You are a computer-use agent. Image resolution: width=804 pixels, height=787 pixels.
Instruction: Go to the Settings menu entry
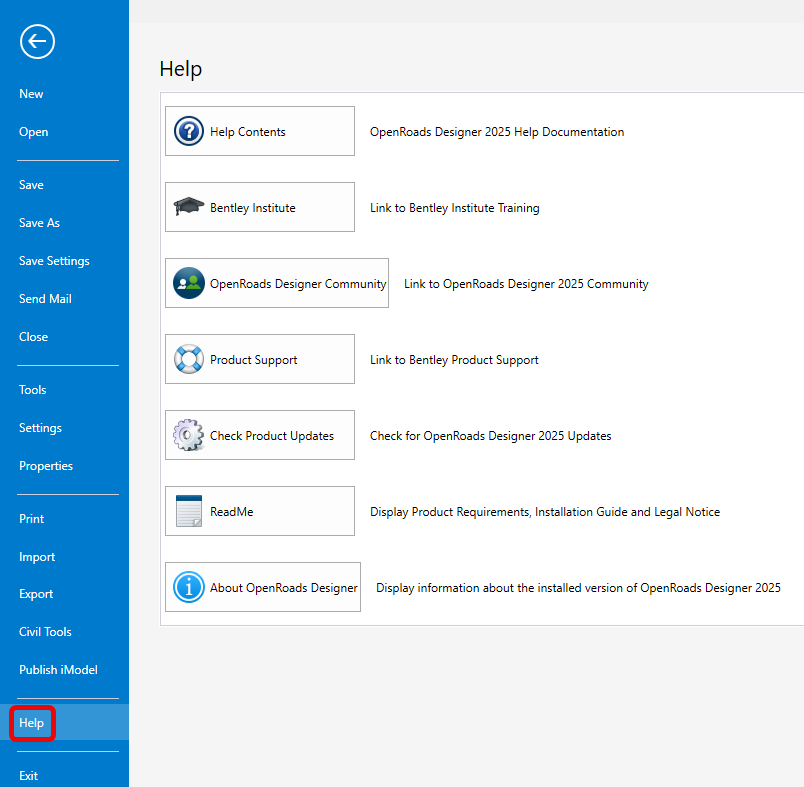click(40, 428)
